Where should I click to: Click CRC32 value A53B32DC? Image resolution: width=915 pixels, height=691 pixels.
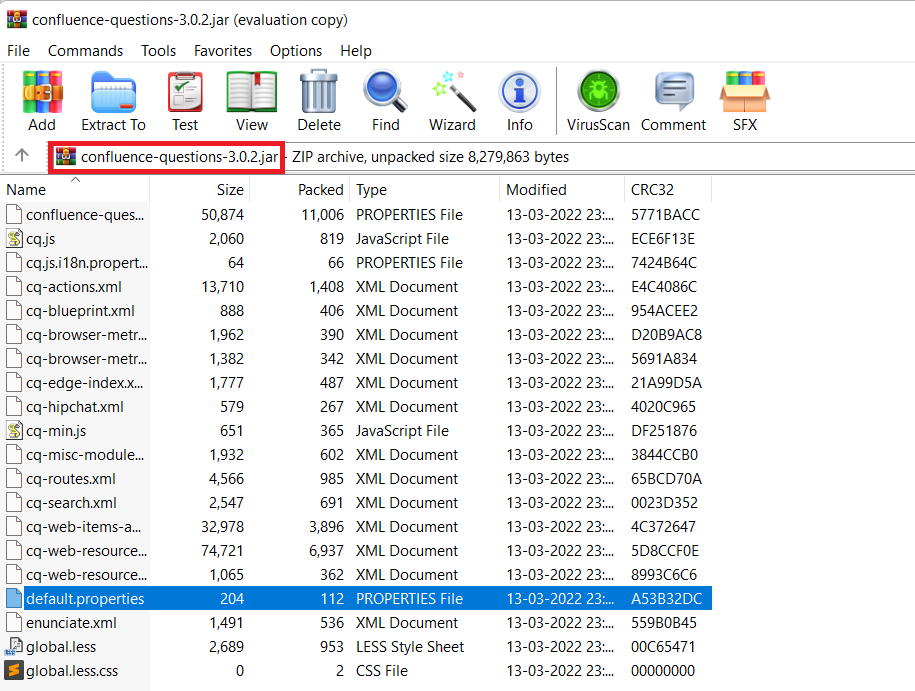point(666,598)
